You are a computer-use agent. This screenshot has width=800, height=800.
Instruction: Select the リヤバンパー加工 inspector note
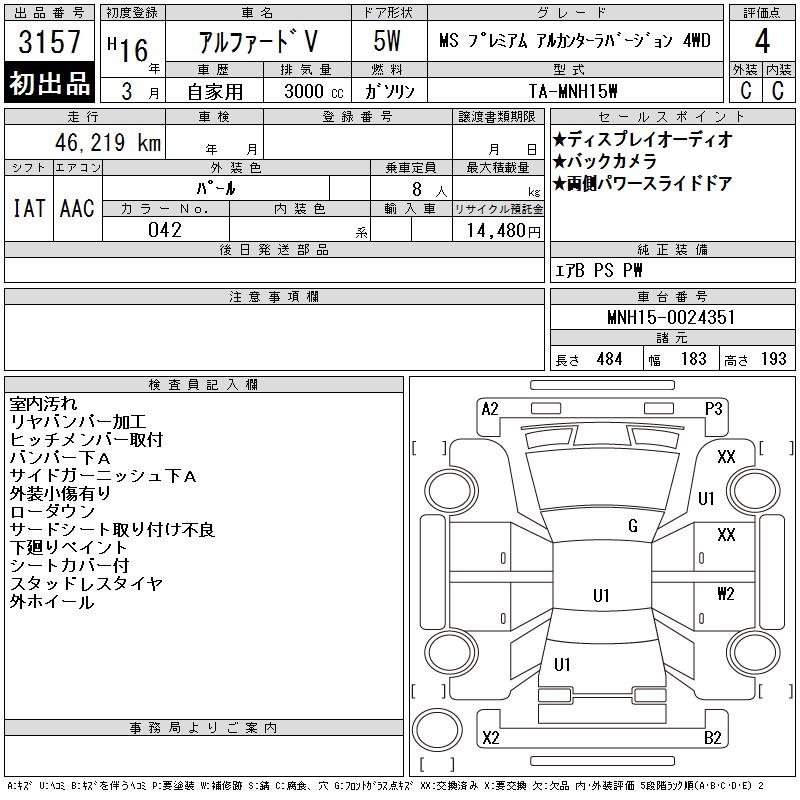(x=78, y=422)
